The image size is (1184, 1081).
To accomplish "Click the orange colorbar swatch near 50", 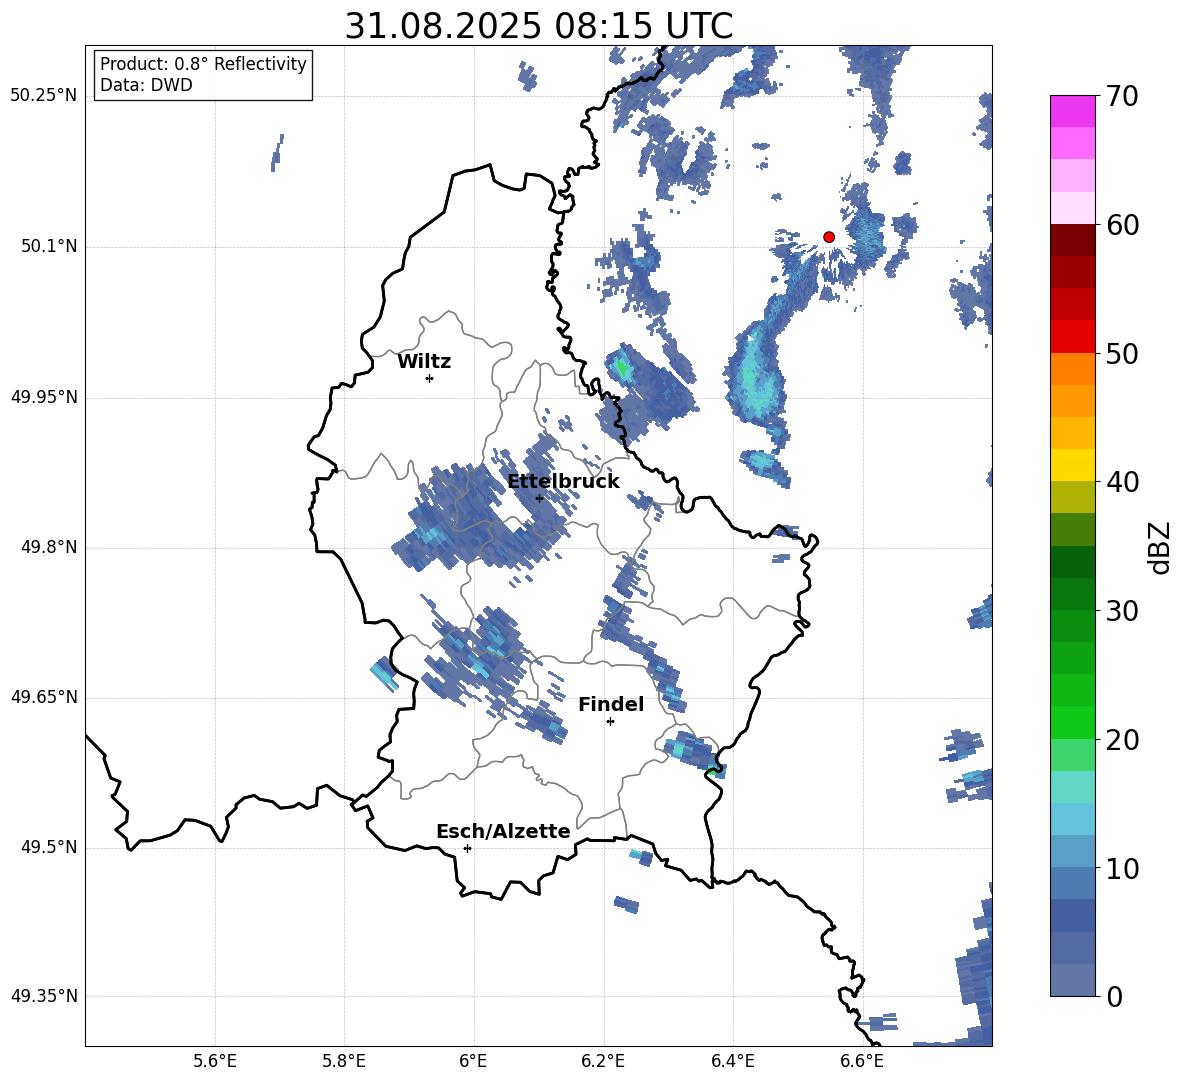I will coord(1072,369).
